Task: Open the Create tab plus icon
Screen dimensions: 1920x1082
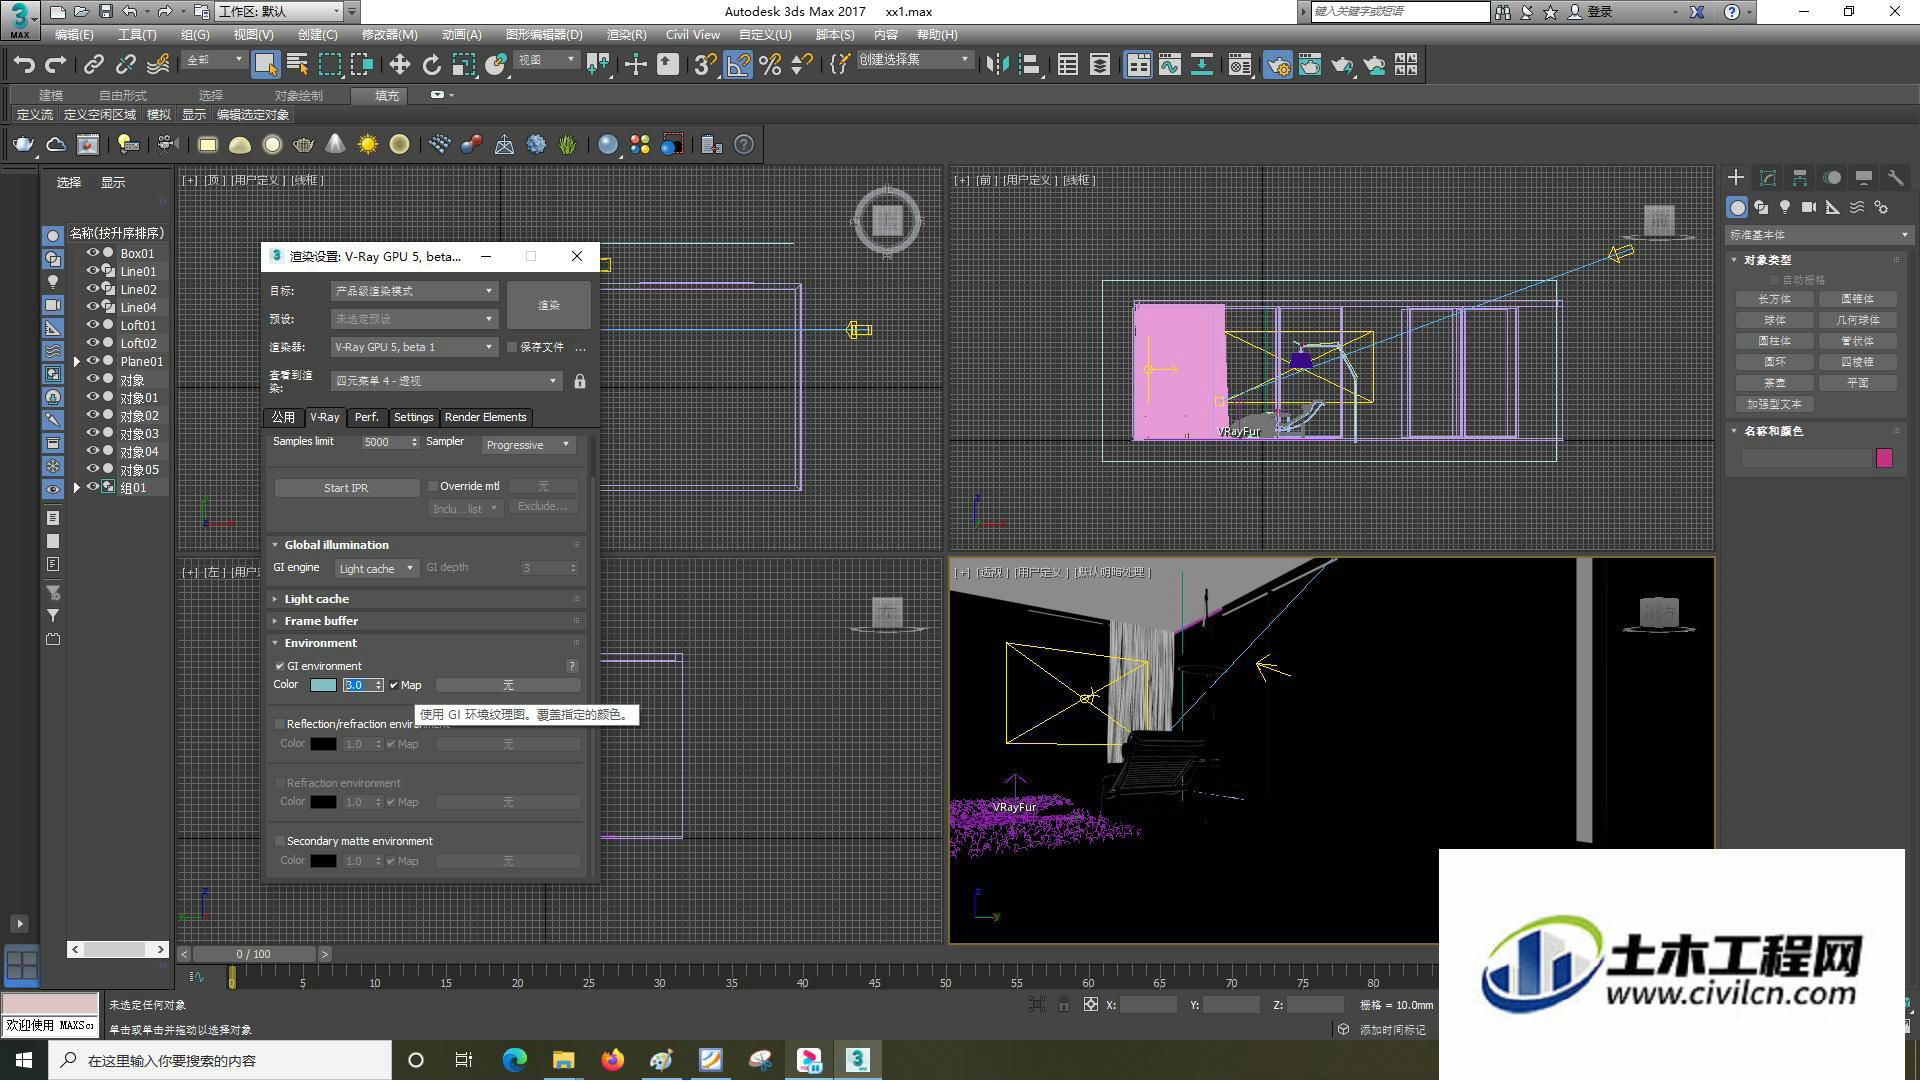Action: 1736,177
